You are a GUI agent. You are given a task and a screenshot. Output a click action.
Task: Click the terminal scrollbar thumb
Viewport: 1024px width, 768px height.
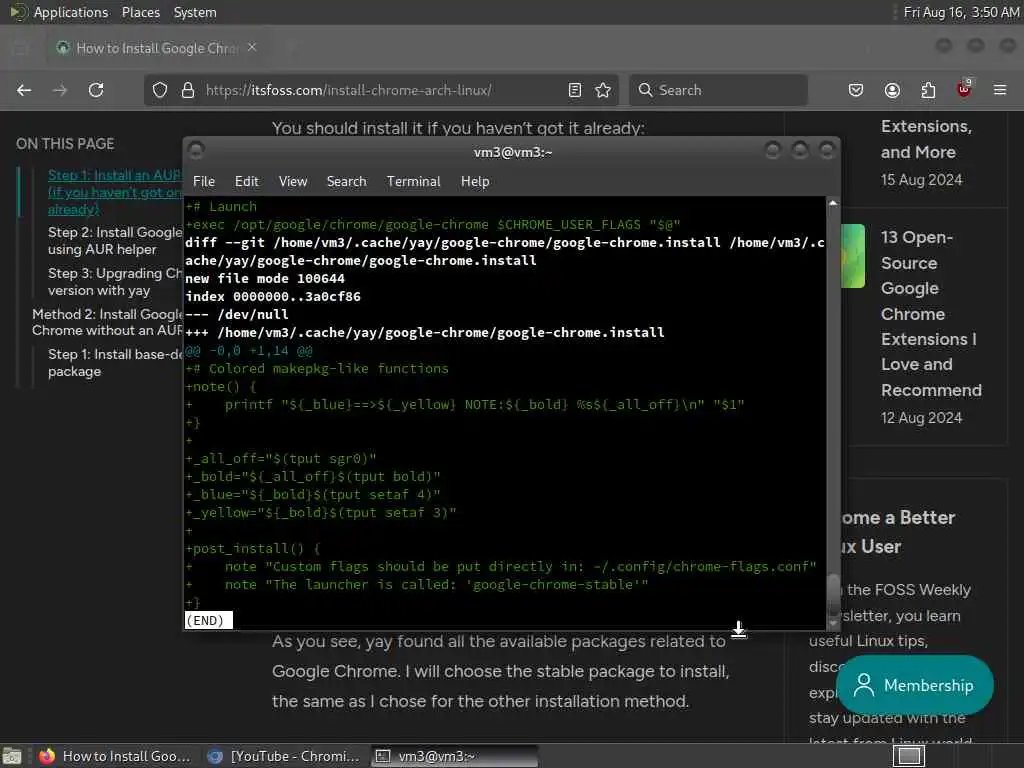(833, 594)
